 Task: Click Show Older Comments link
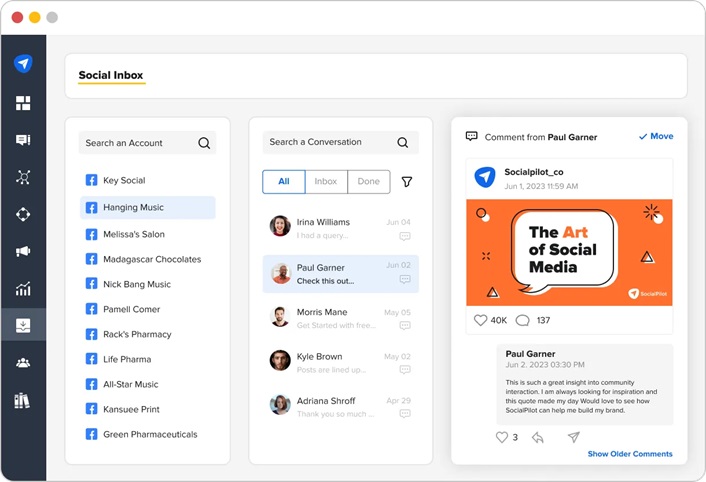coord(630,454)
